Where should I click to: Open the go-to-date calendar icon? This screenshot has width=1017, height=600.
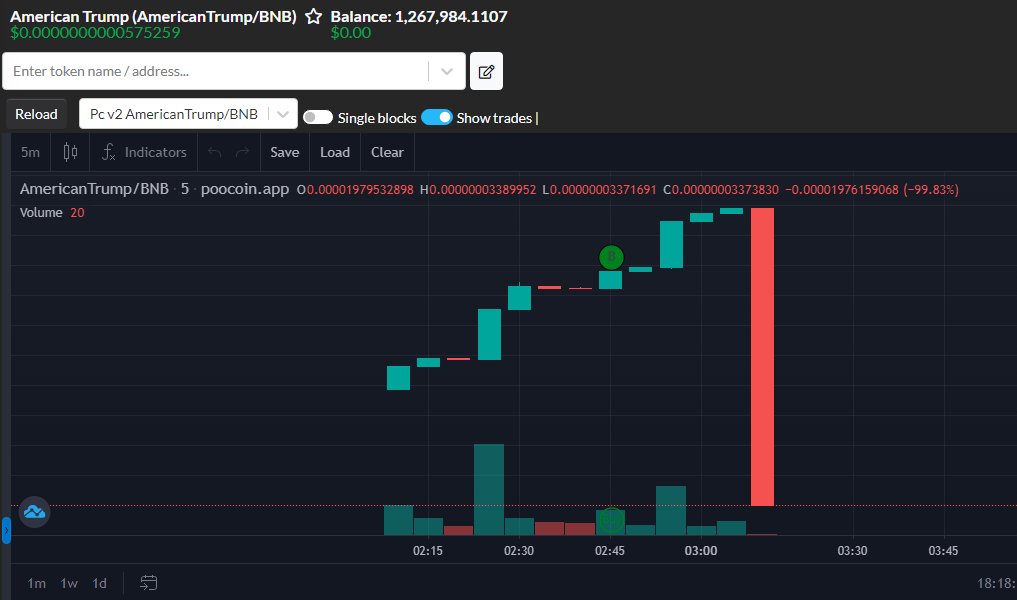(x=149, y=582)
